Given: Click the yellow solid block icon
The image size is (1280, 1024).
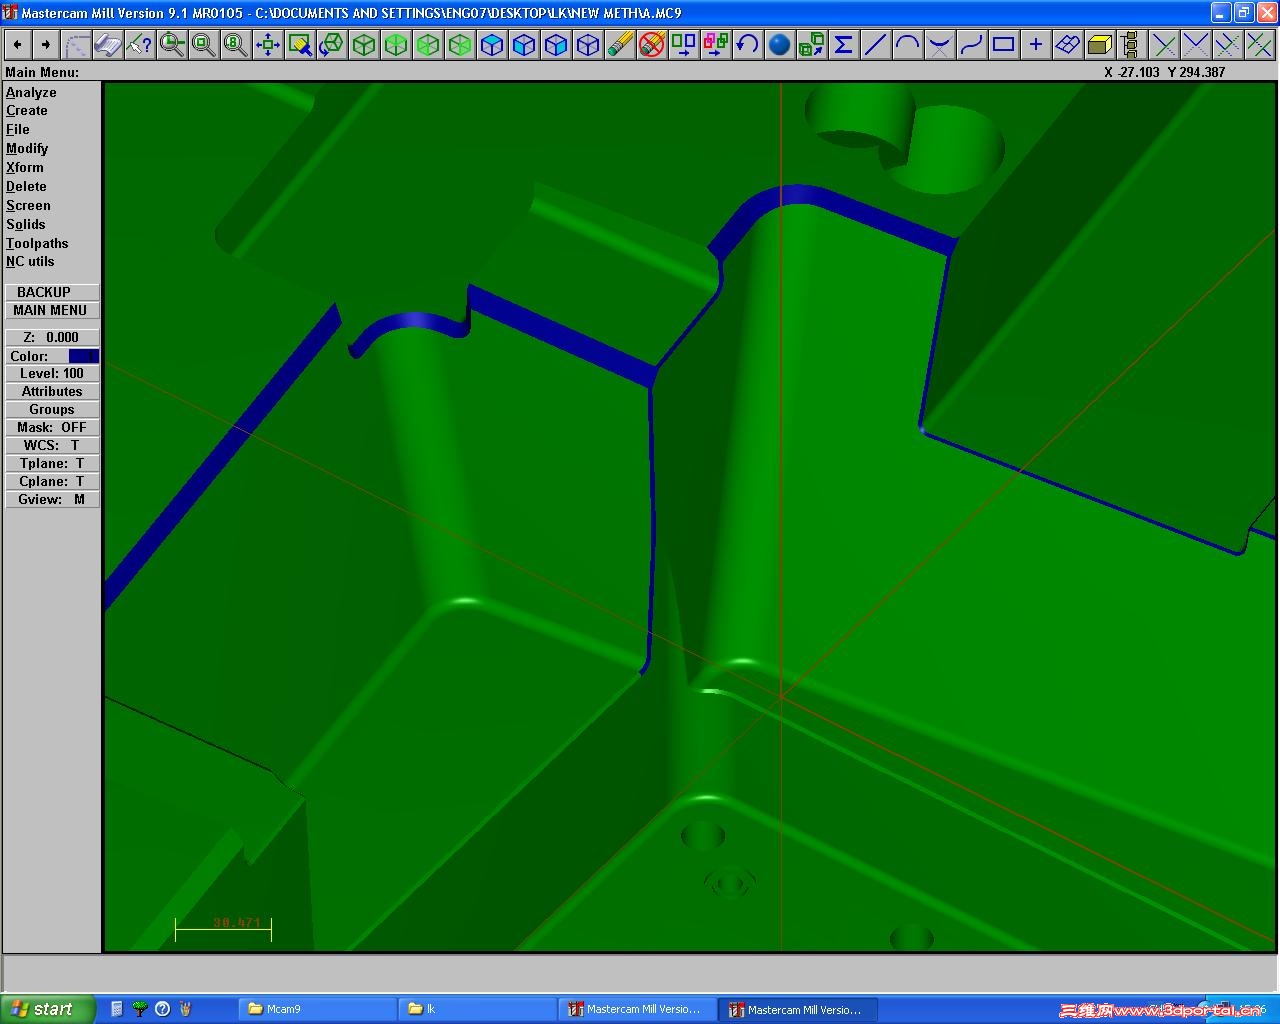Looking at the screenshot, I should 1100,44.
